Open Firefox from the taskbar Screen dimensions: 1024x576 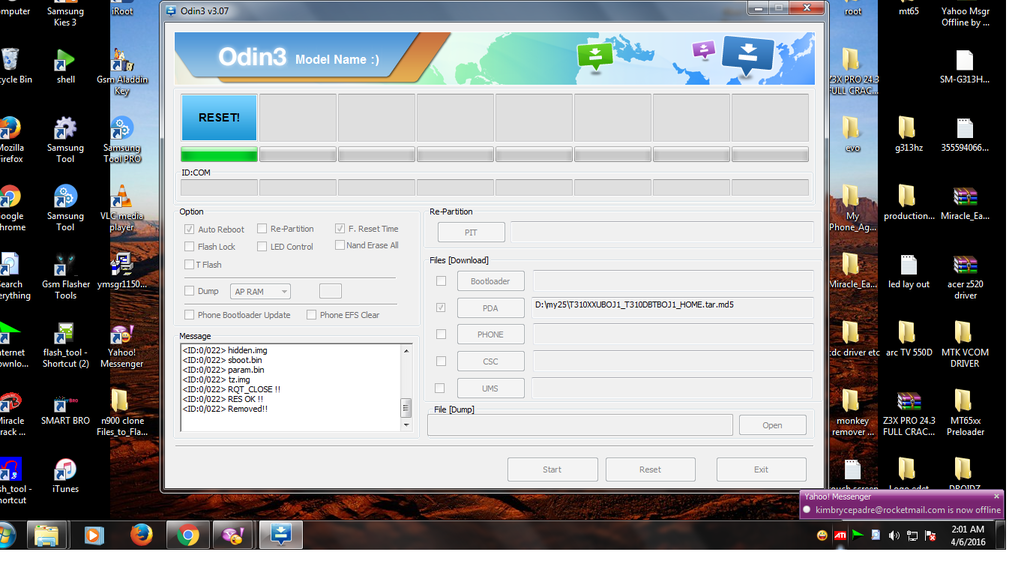(x=141, y=536)
